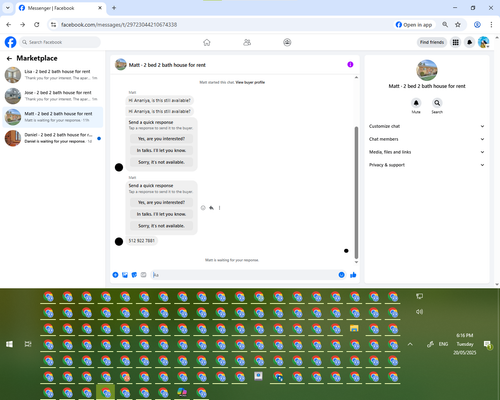The image size is (500, 400).
Task: Expand the Chat members section
Action: 426,139
